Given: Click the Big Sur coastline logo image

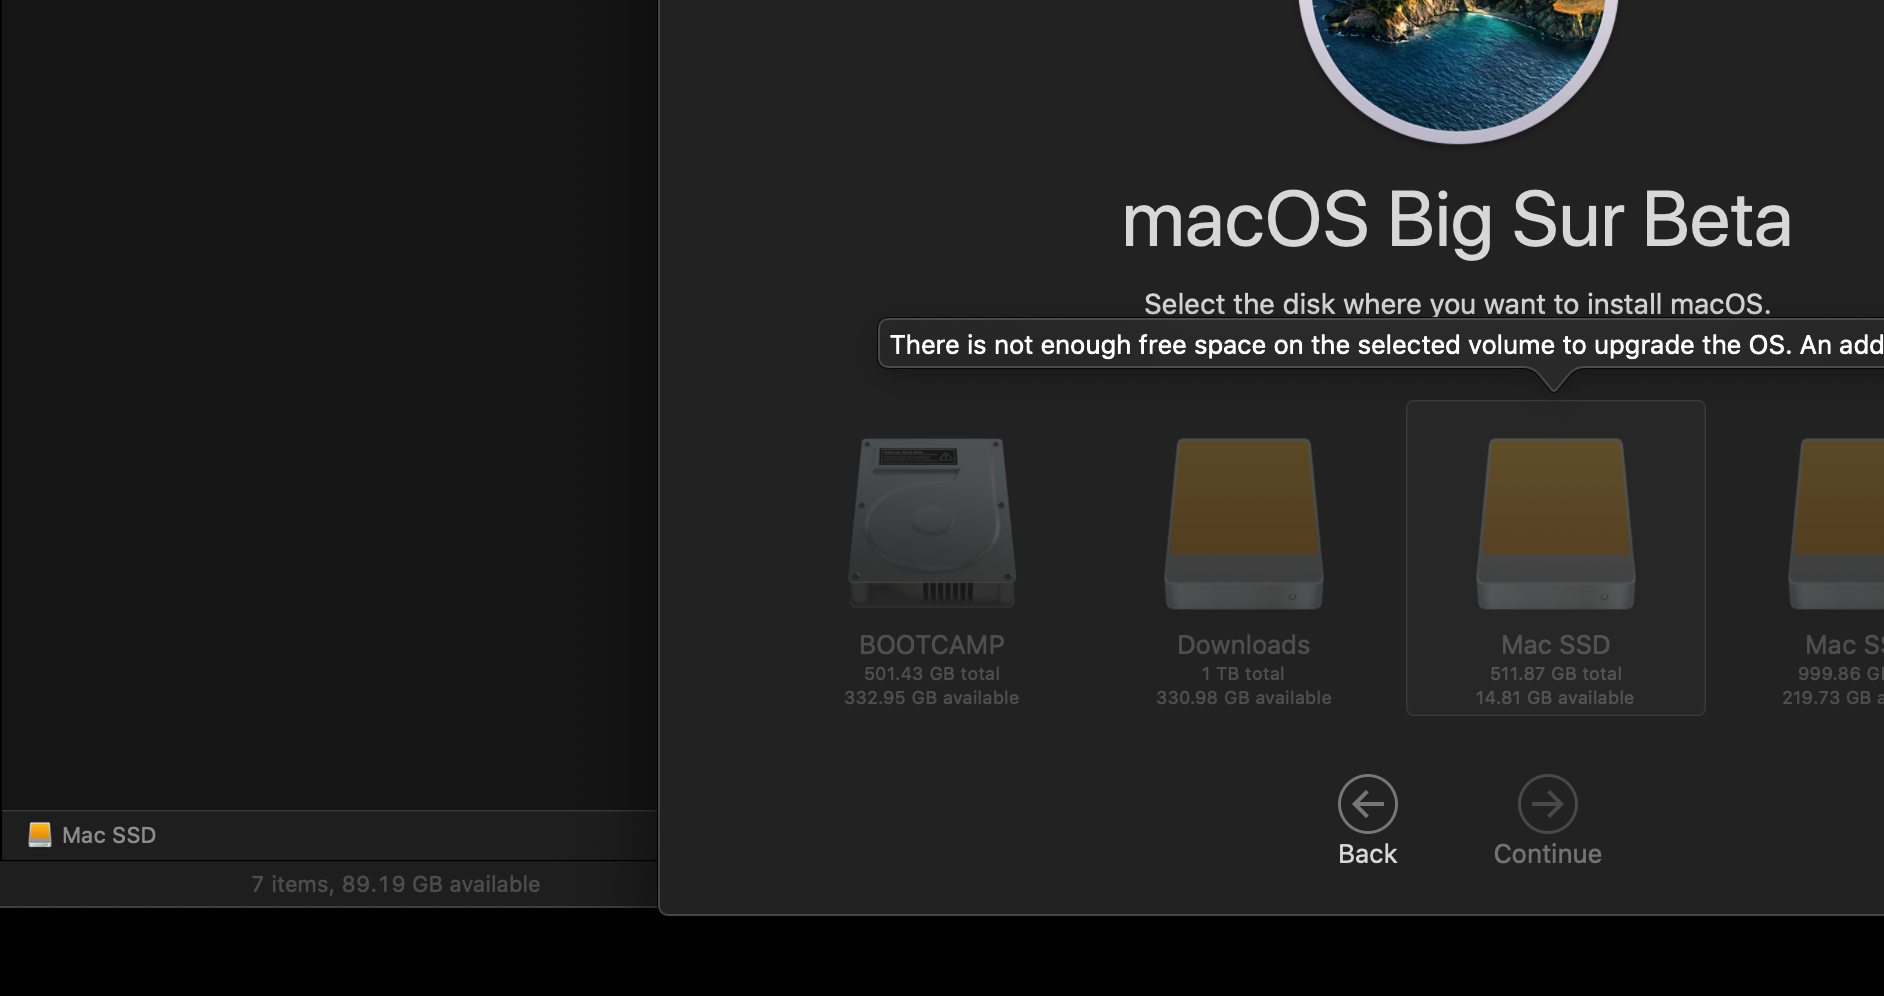Looking at the screenshot, I should point(1457,66).
